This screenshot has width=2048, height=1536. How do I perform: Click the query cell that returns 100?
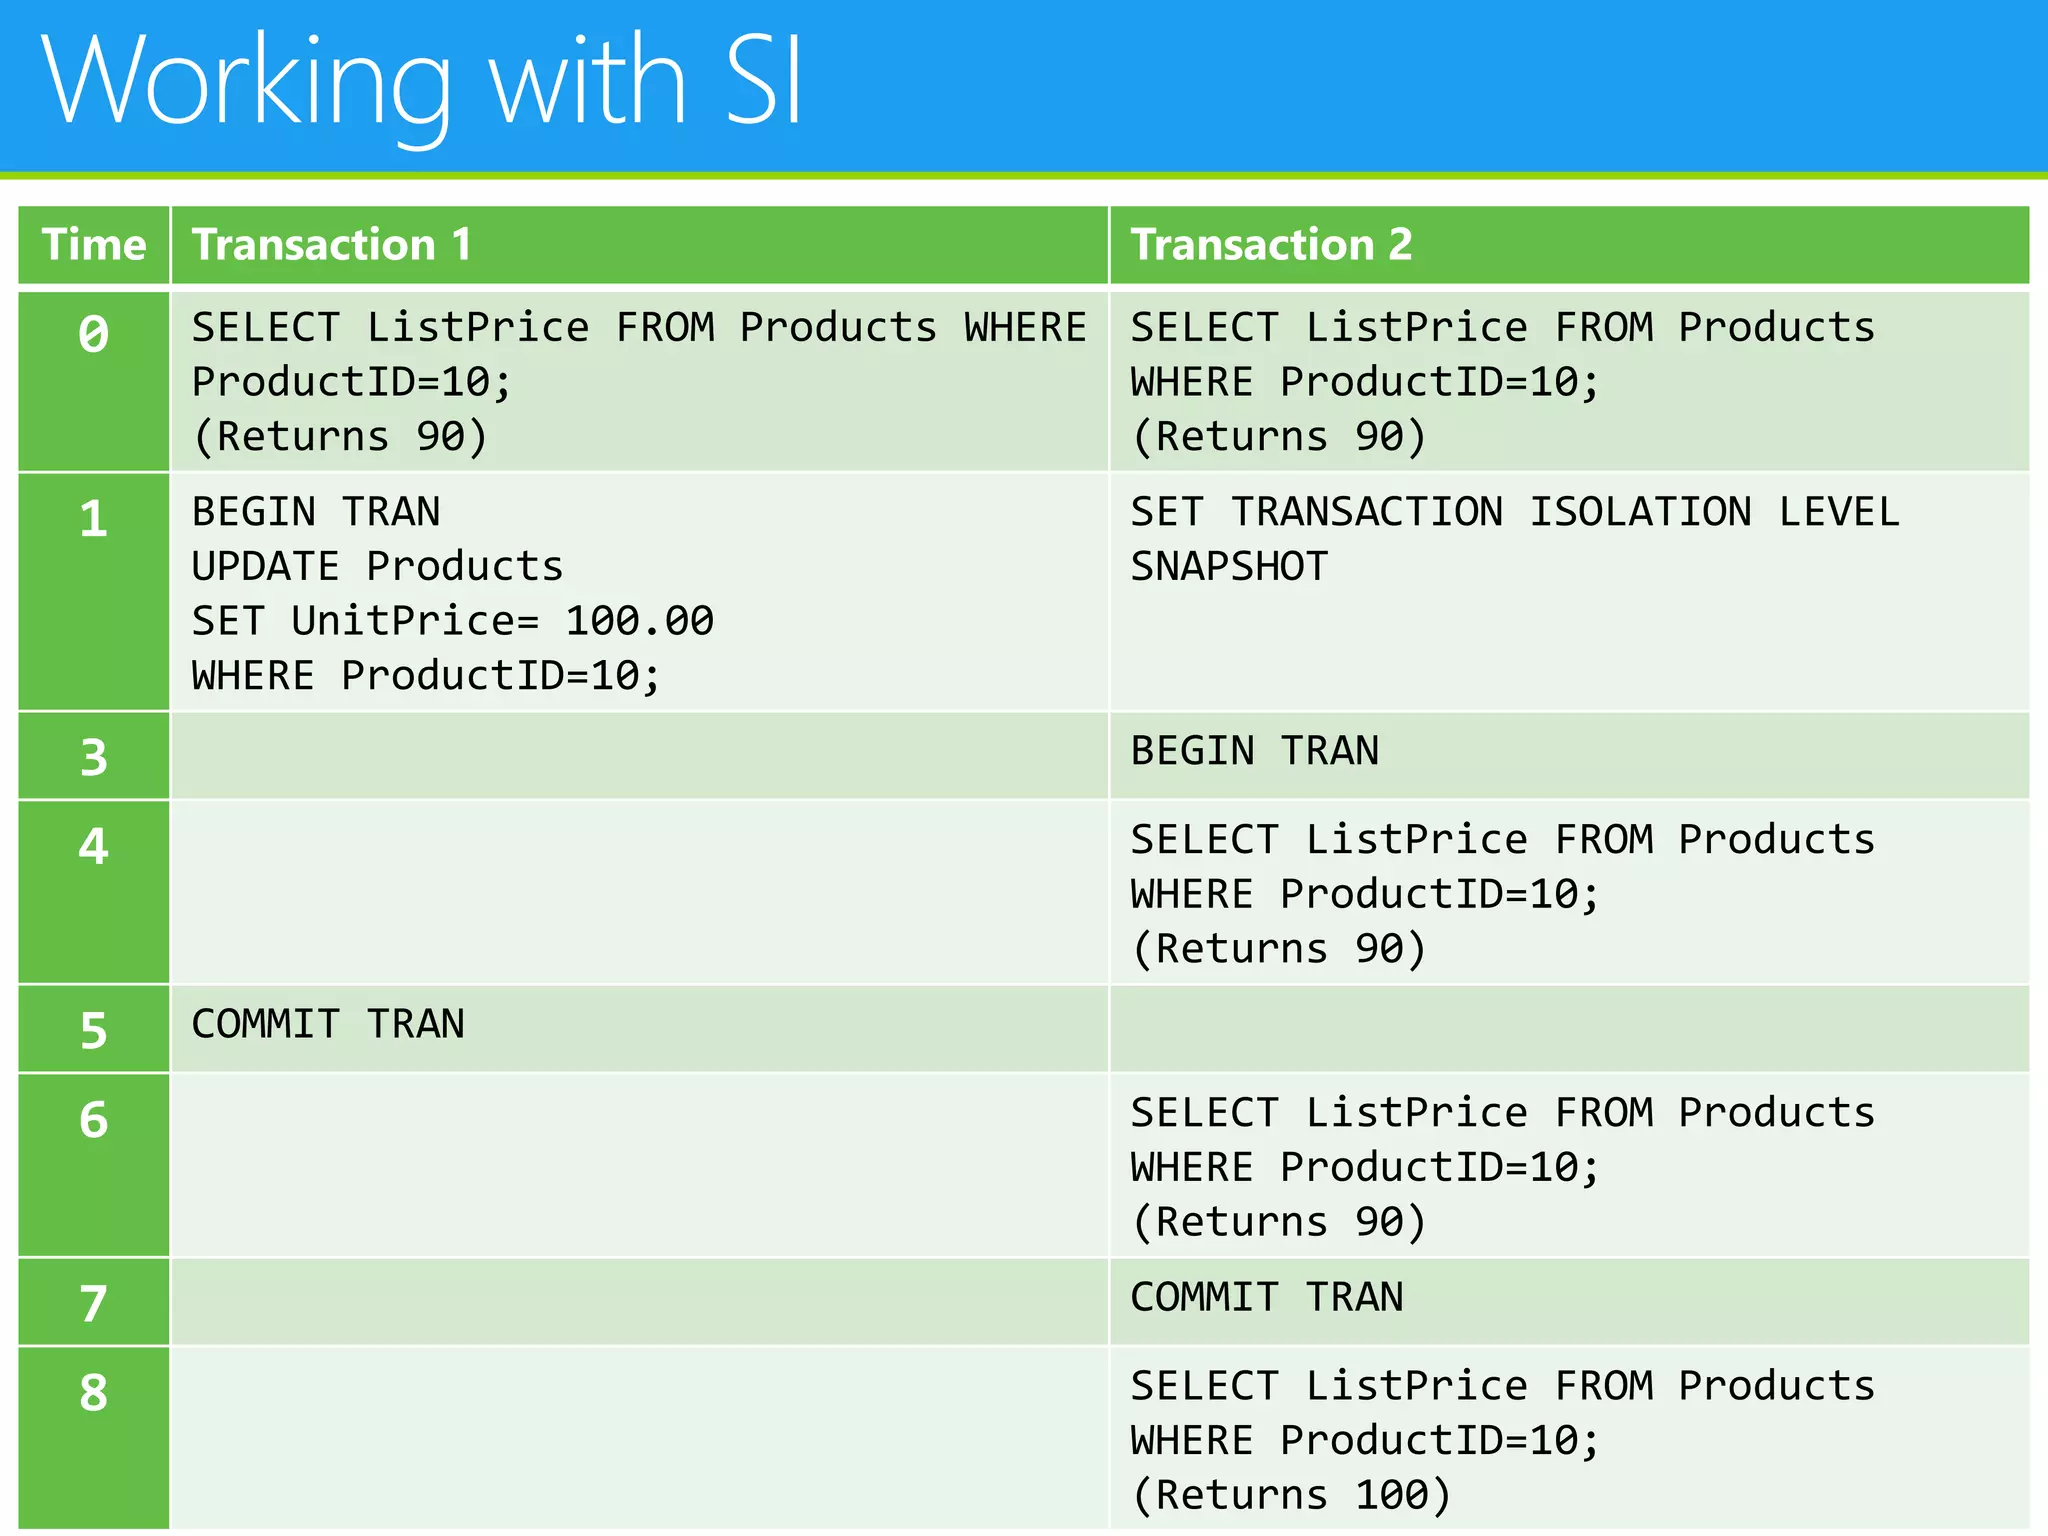click(1502, 1440)
